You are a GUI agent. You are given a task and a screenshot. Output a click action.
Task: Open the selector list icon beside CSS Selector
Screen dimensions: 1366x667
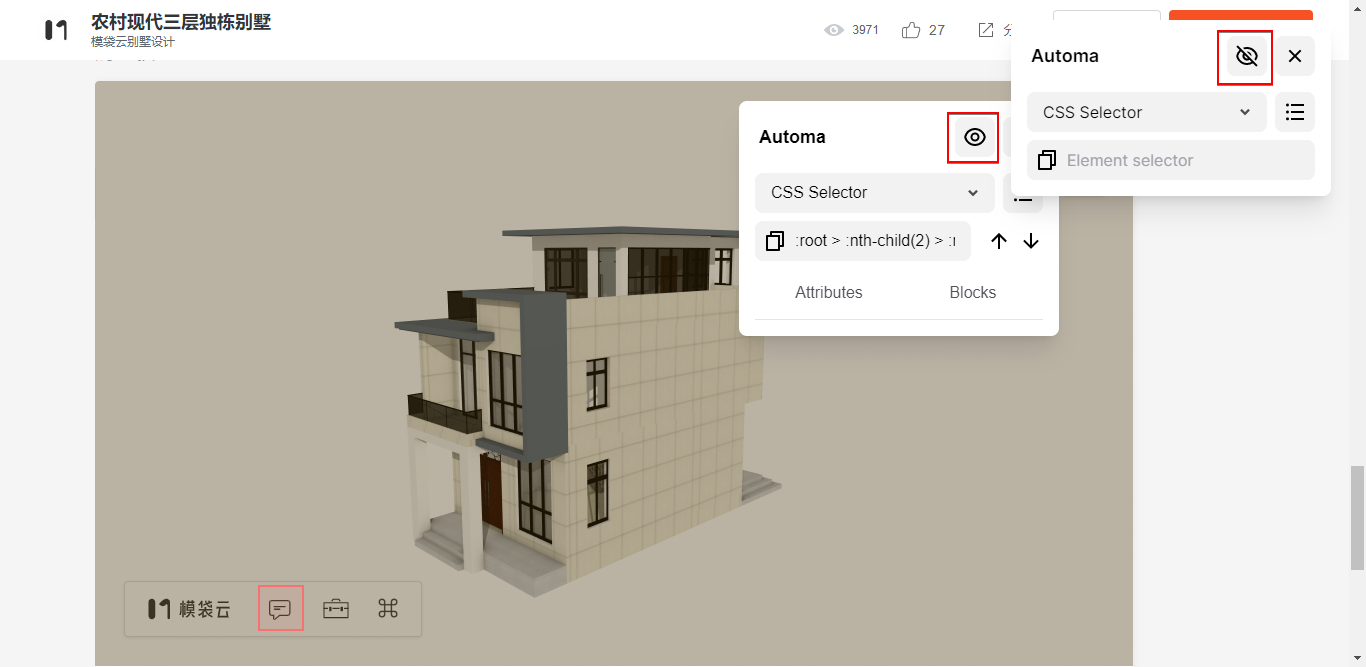point(1295,112)
